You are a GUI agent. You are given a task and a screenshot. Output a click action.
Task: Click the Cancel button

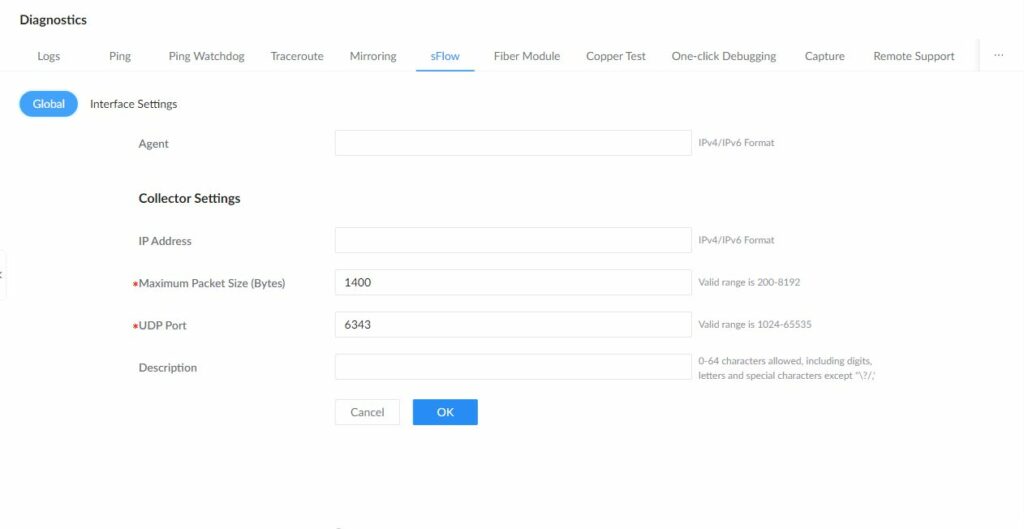pos(367,412)
